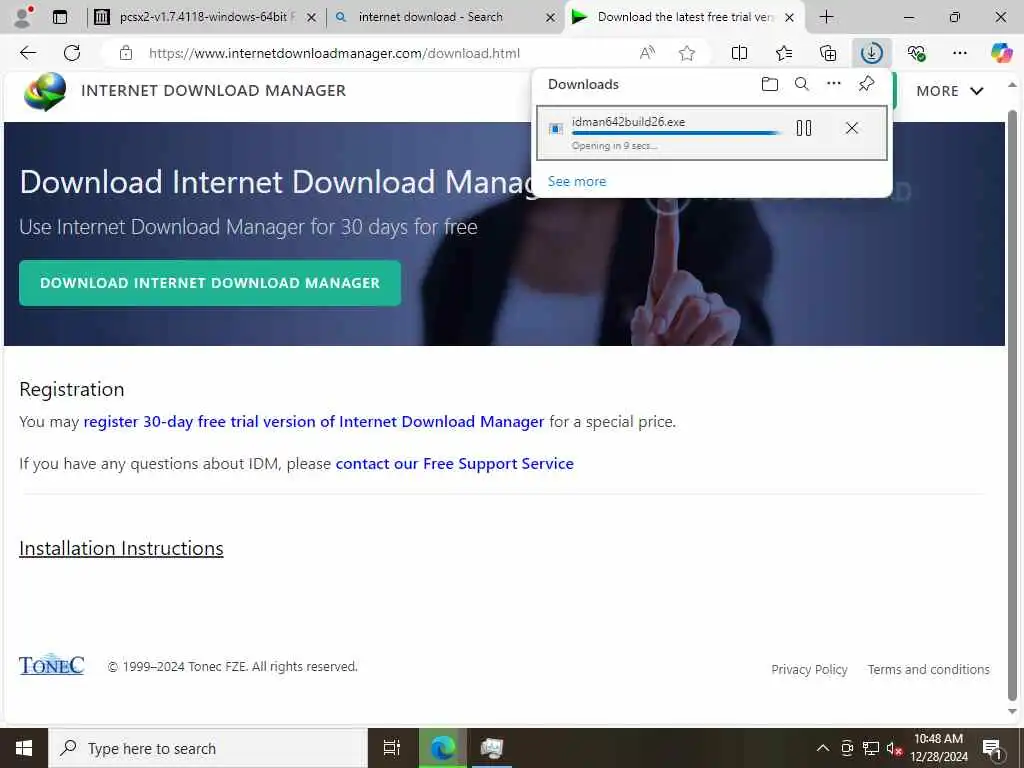Viewport: 1024px width, 768px height.
Task: Open the Edge profile avatar icon
Action: [x=23, y=17]
